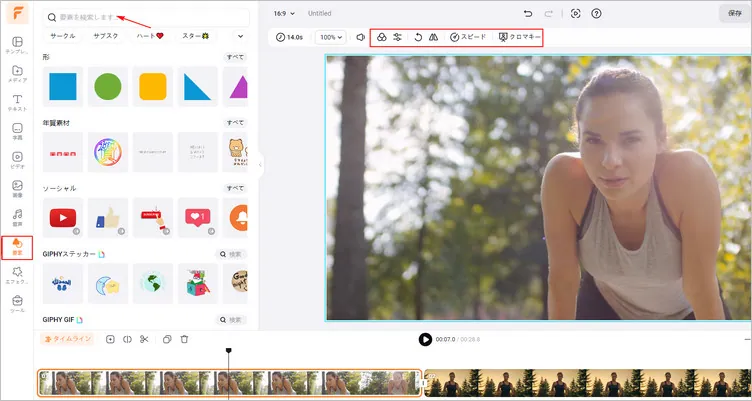Open the adjust sliders tool

(x=397, y=37)
